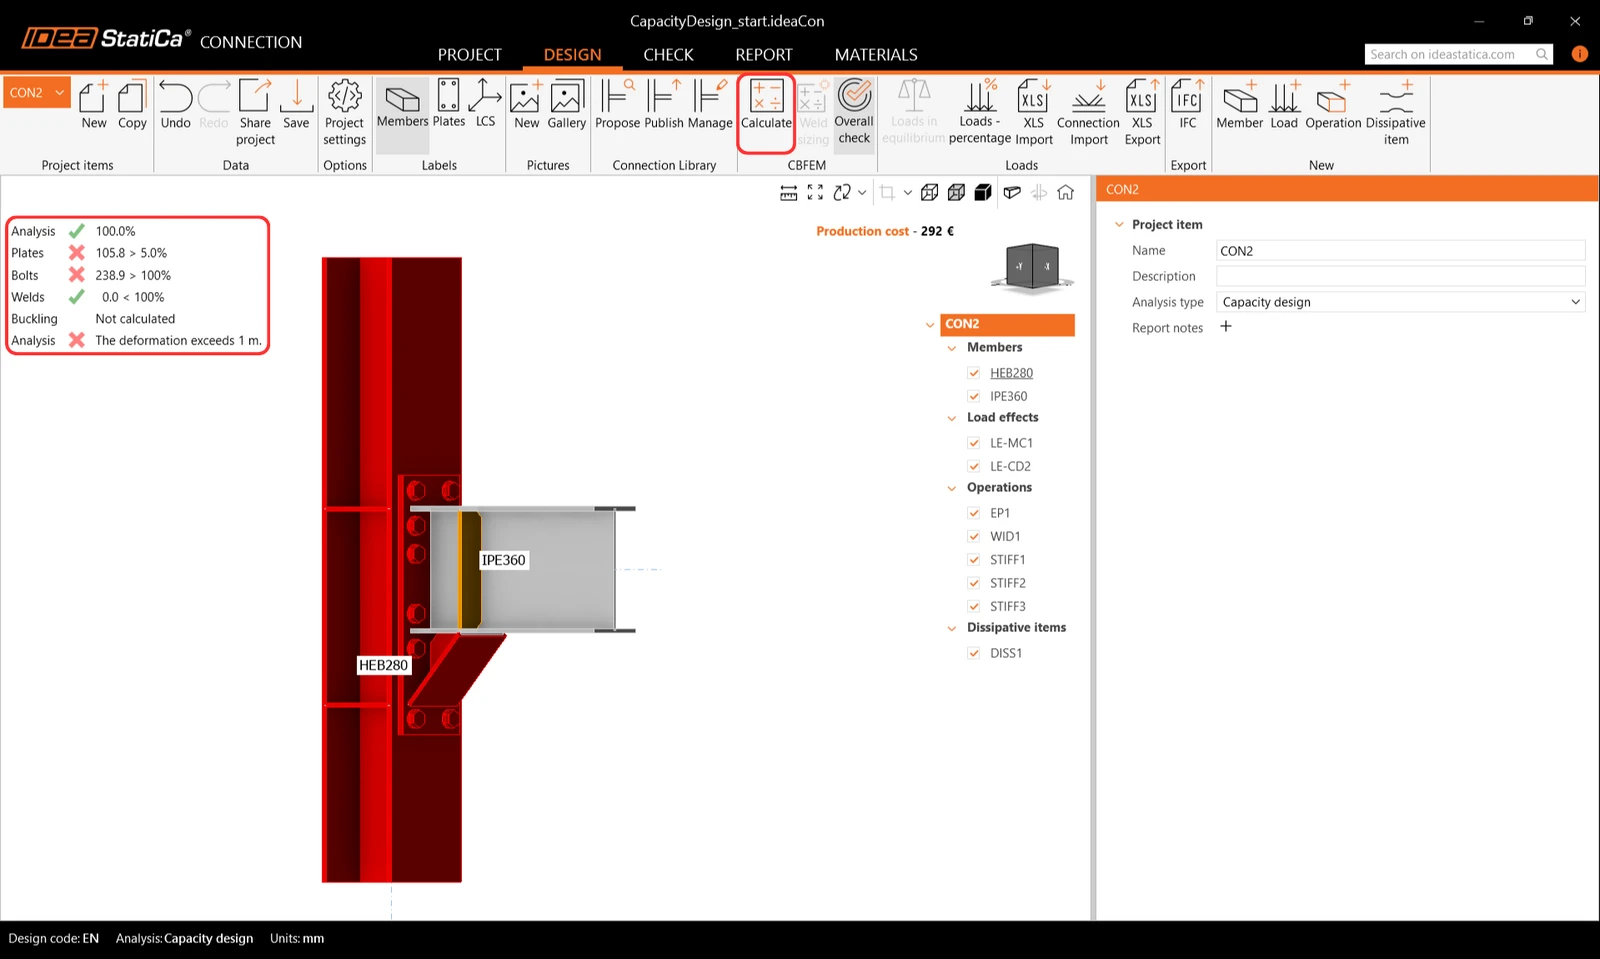Uncheck the DISS1 dissipative item checkbox

974,653
